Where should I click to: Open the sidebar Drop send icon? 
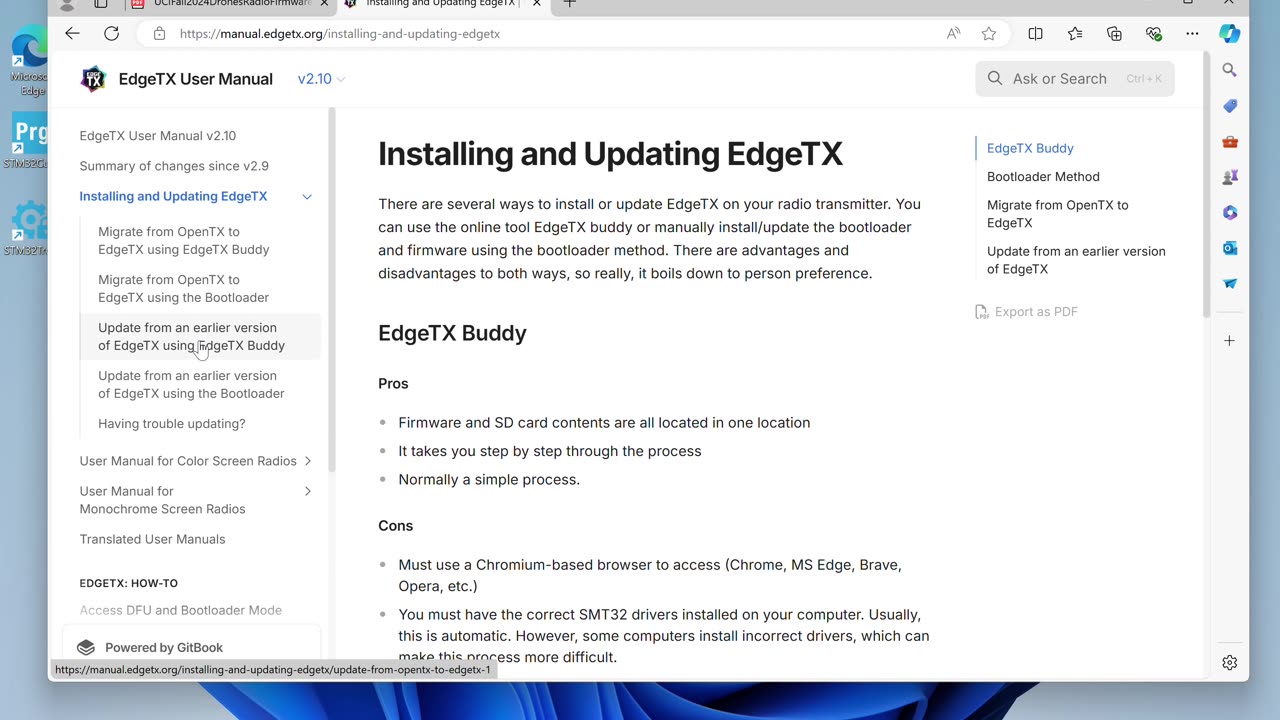click(x=1230, y=283)
